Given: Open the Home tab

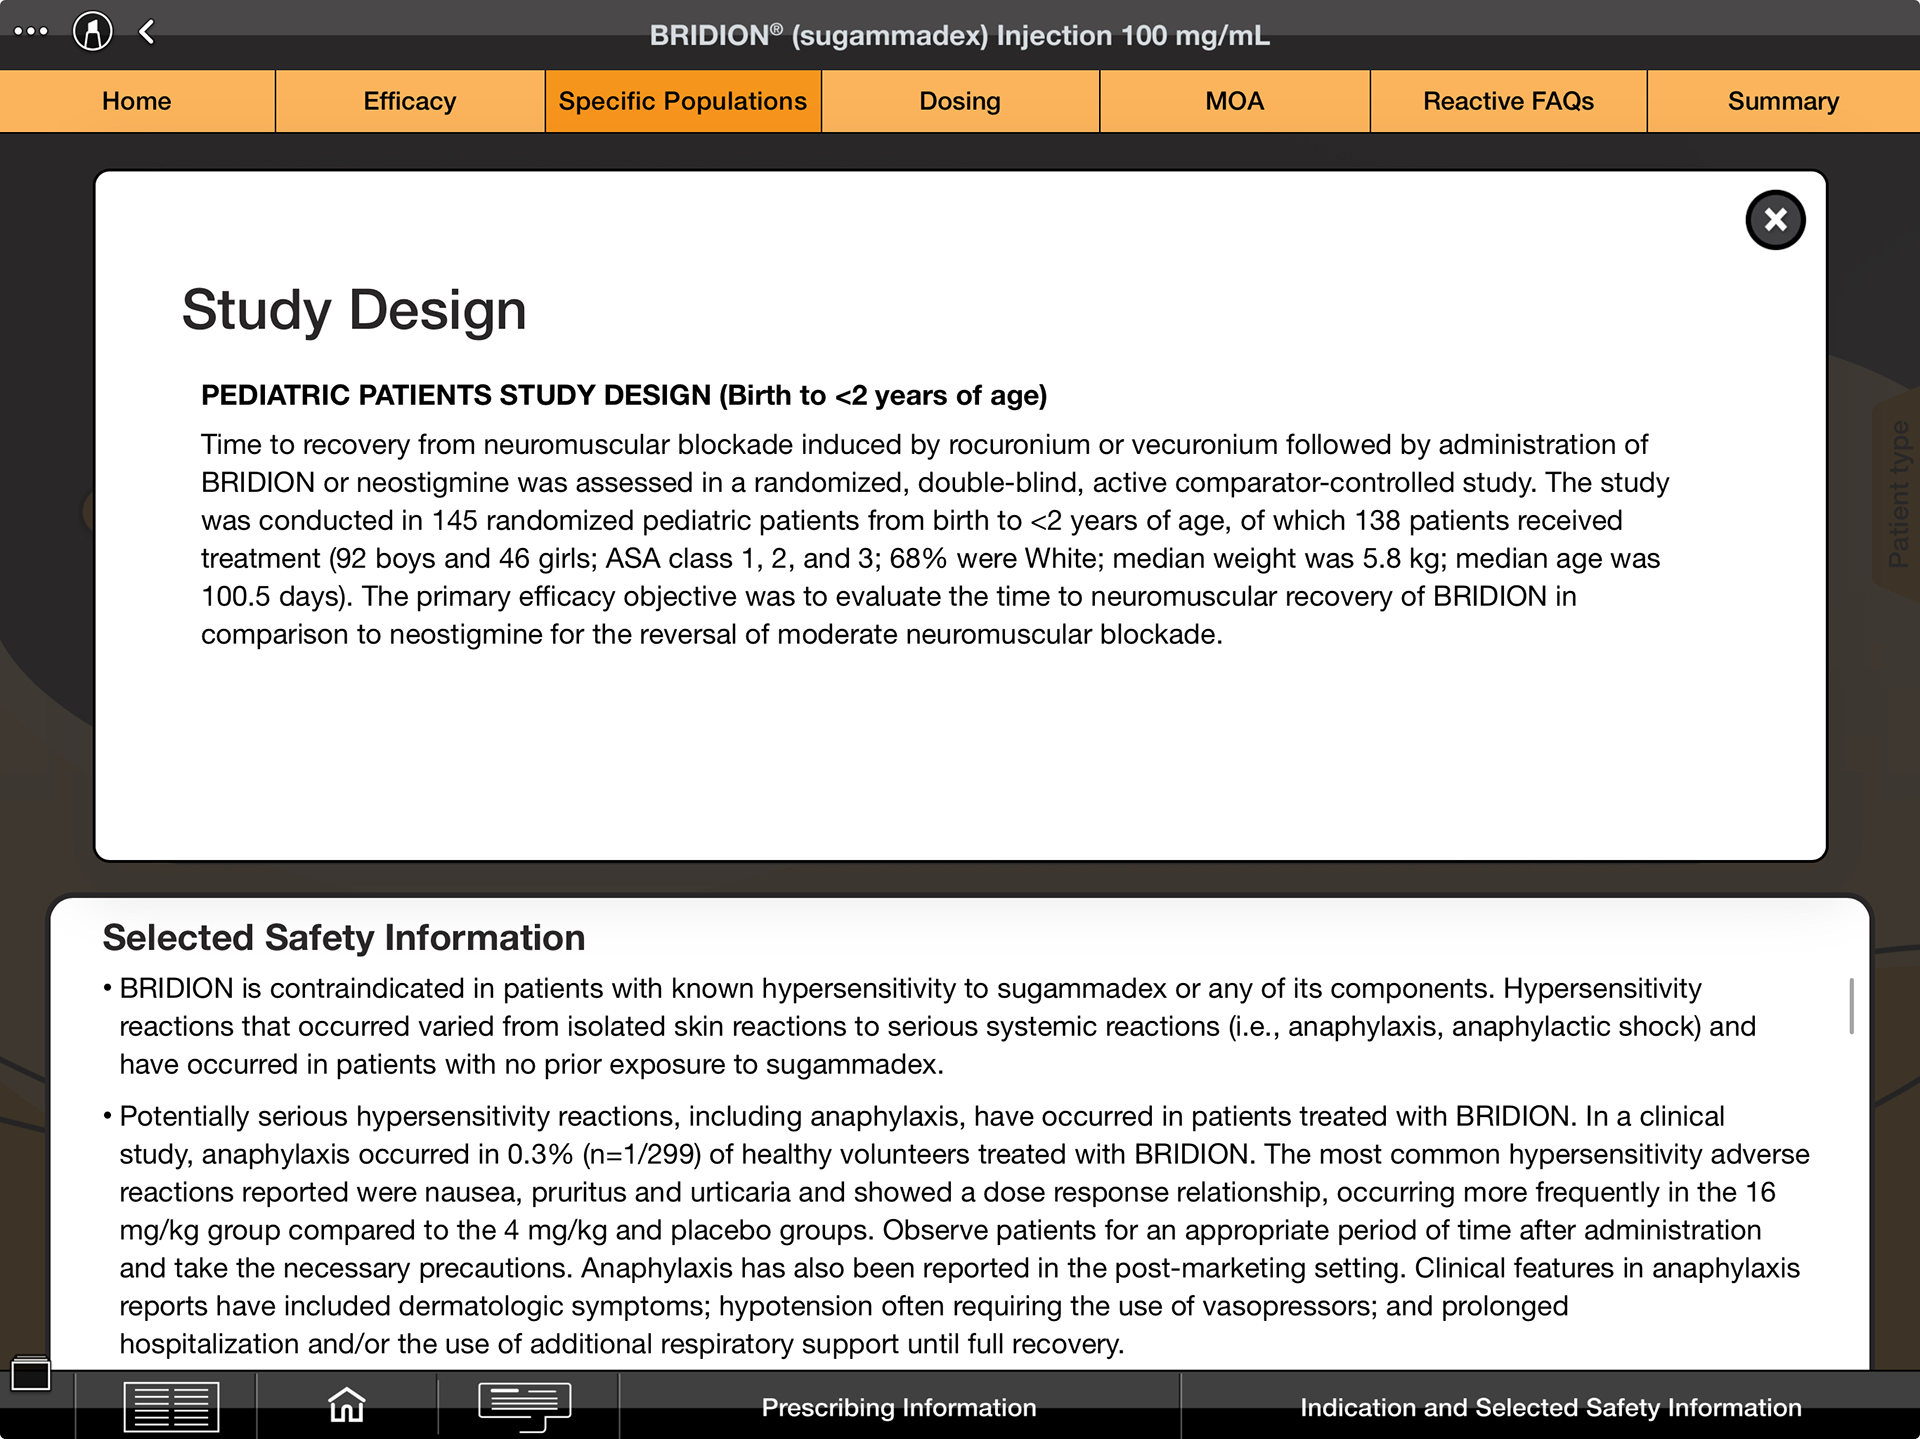Looking at the screenshot, I should click(x=137, y=101).
